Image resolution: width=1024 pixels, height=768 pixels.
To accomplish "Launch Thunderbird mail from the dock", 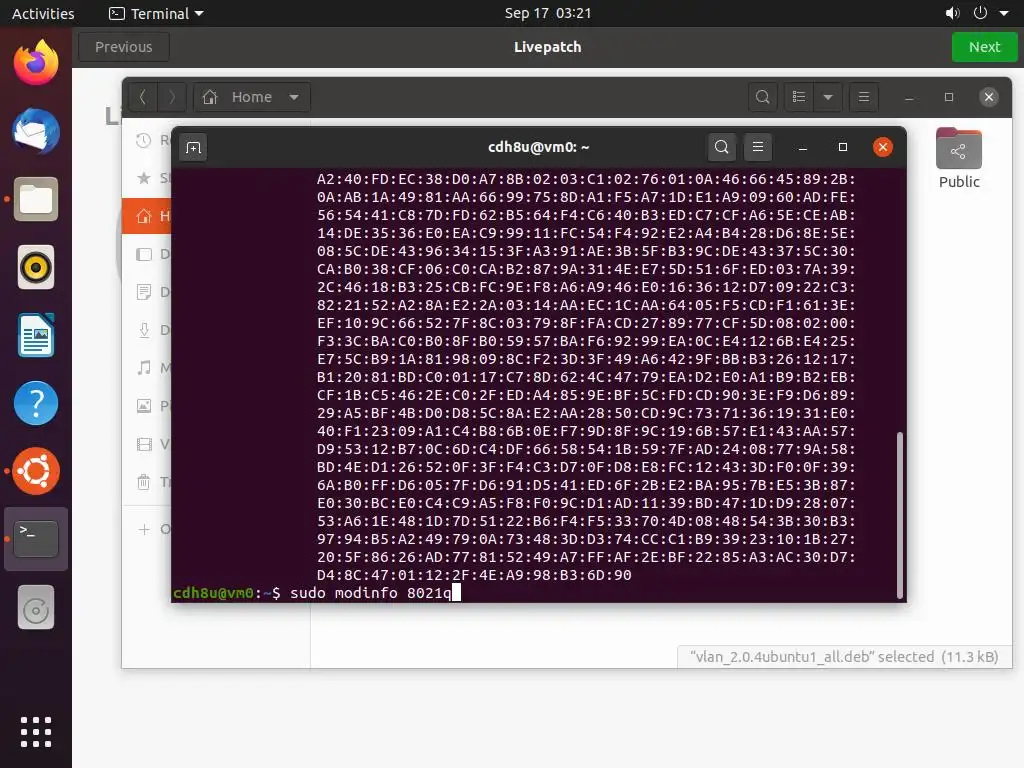I will 36,131.
